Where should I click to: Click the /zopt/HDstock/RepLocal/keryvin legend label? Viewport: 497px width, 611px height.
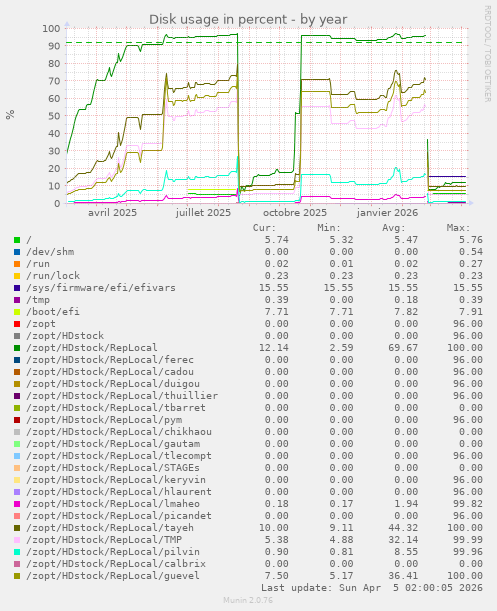116,480
